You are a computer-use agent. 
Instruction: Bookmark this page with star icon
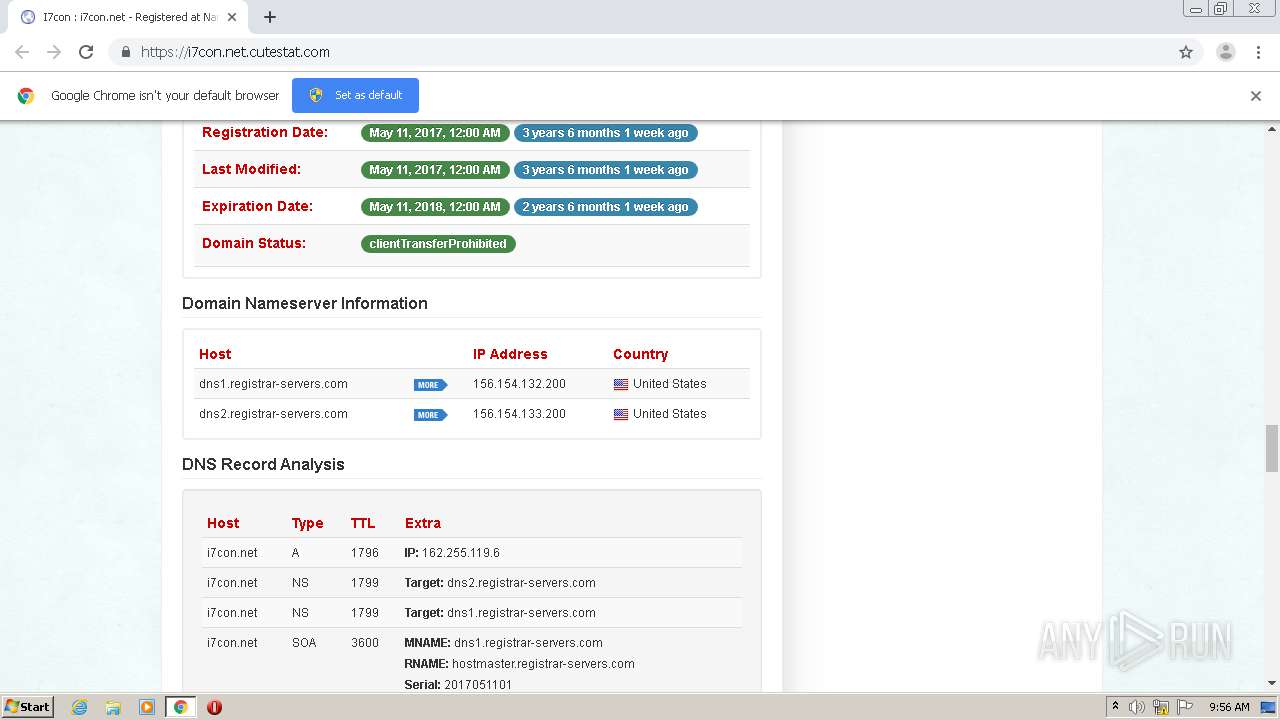tap(1186, 52)
